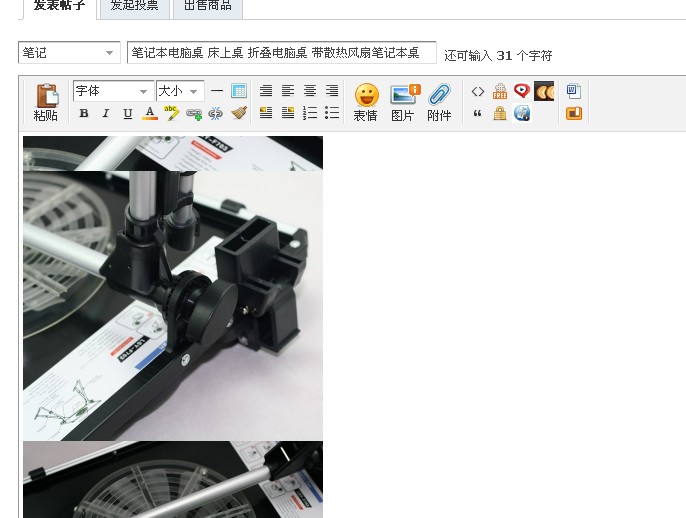This screenshot has width=686, height=518.
Task: Align text right
Action: [332, 91]
